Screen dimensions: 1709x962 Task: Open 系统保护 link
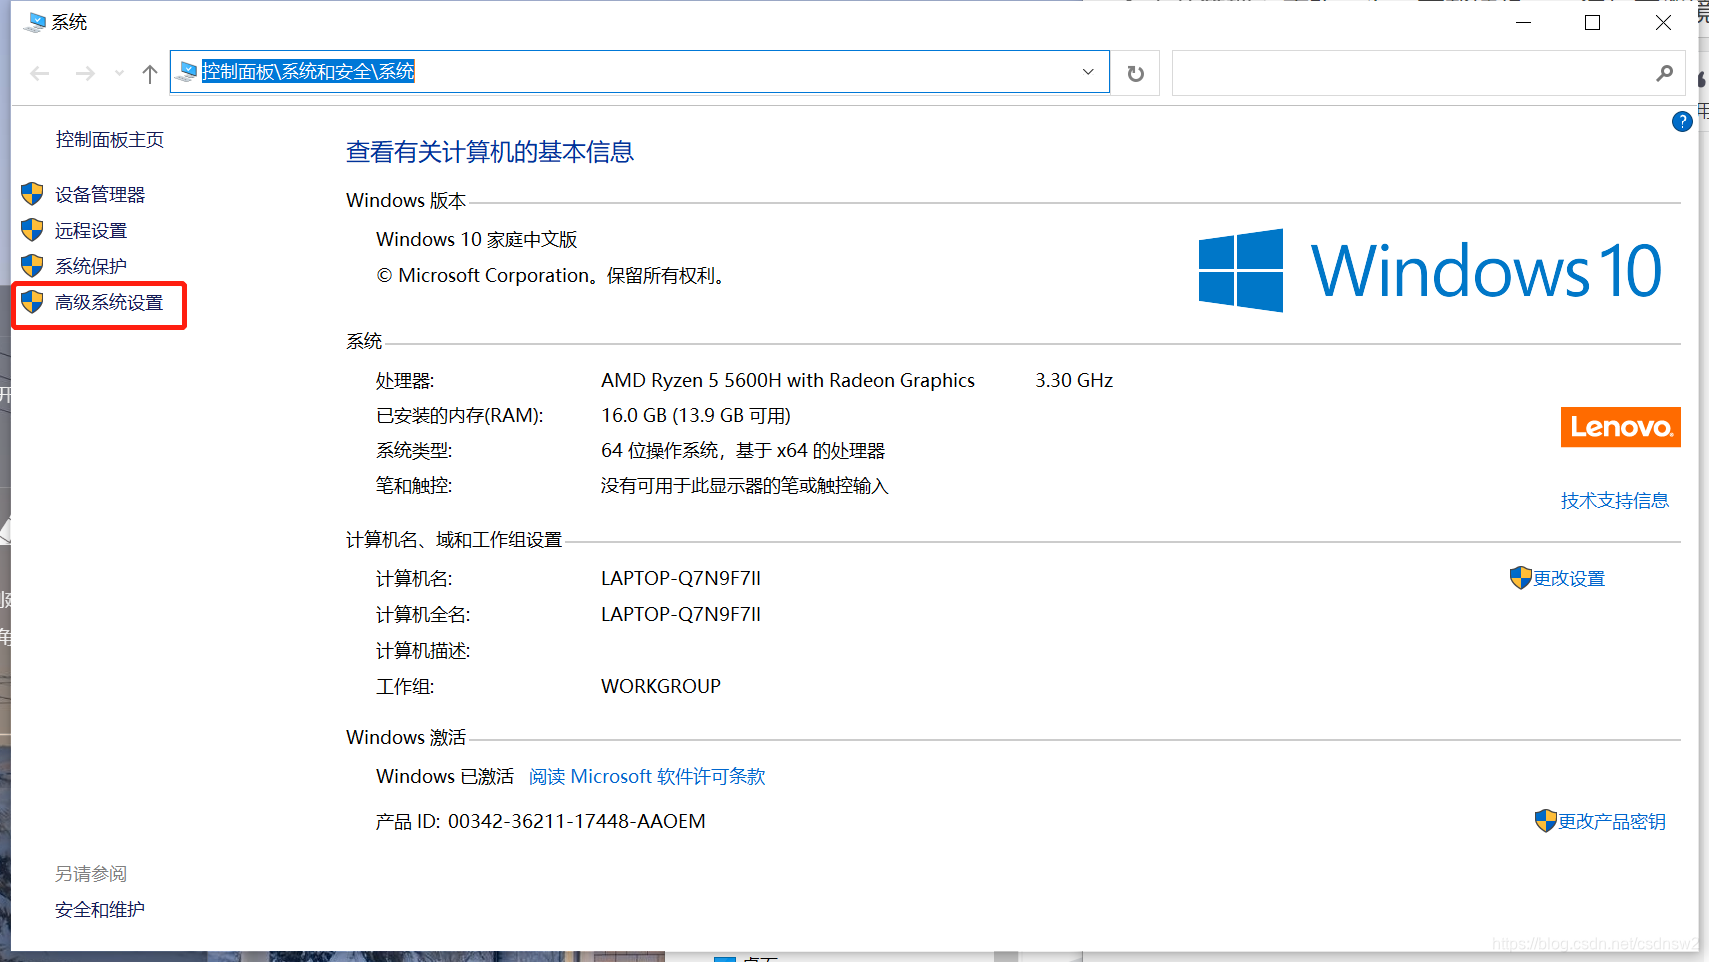91,266
